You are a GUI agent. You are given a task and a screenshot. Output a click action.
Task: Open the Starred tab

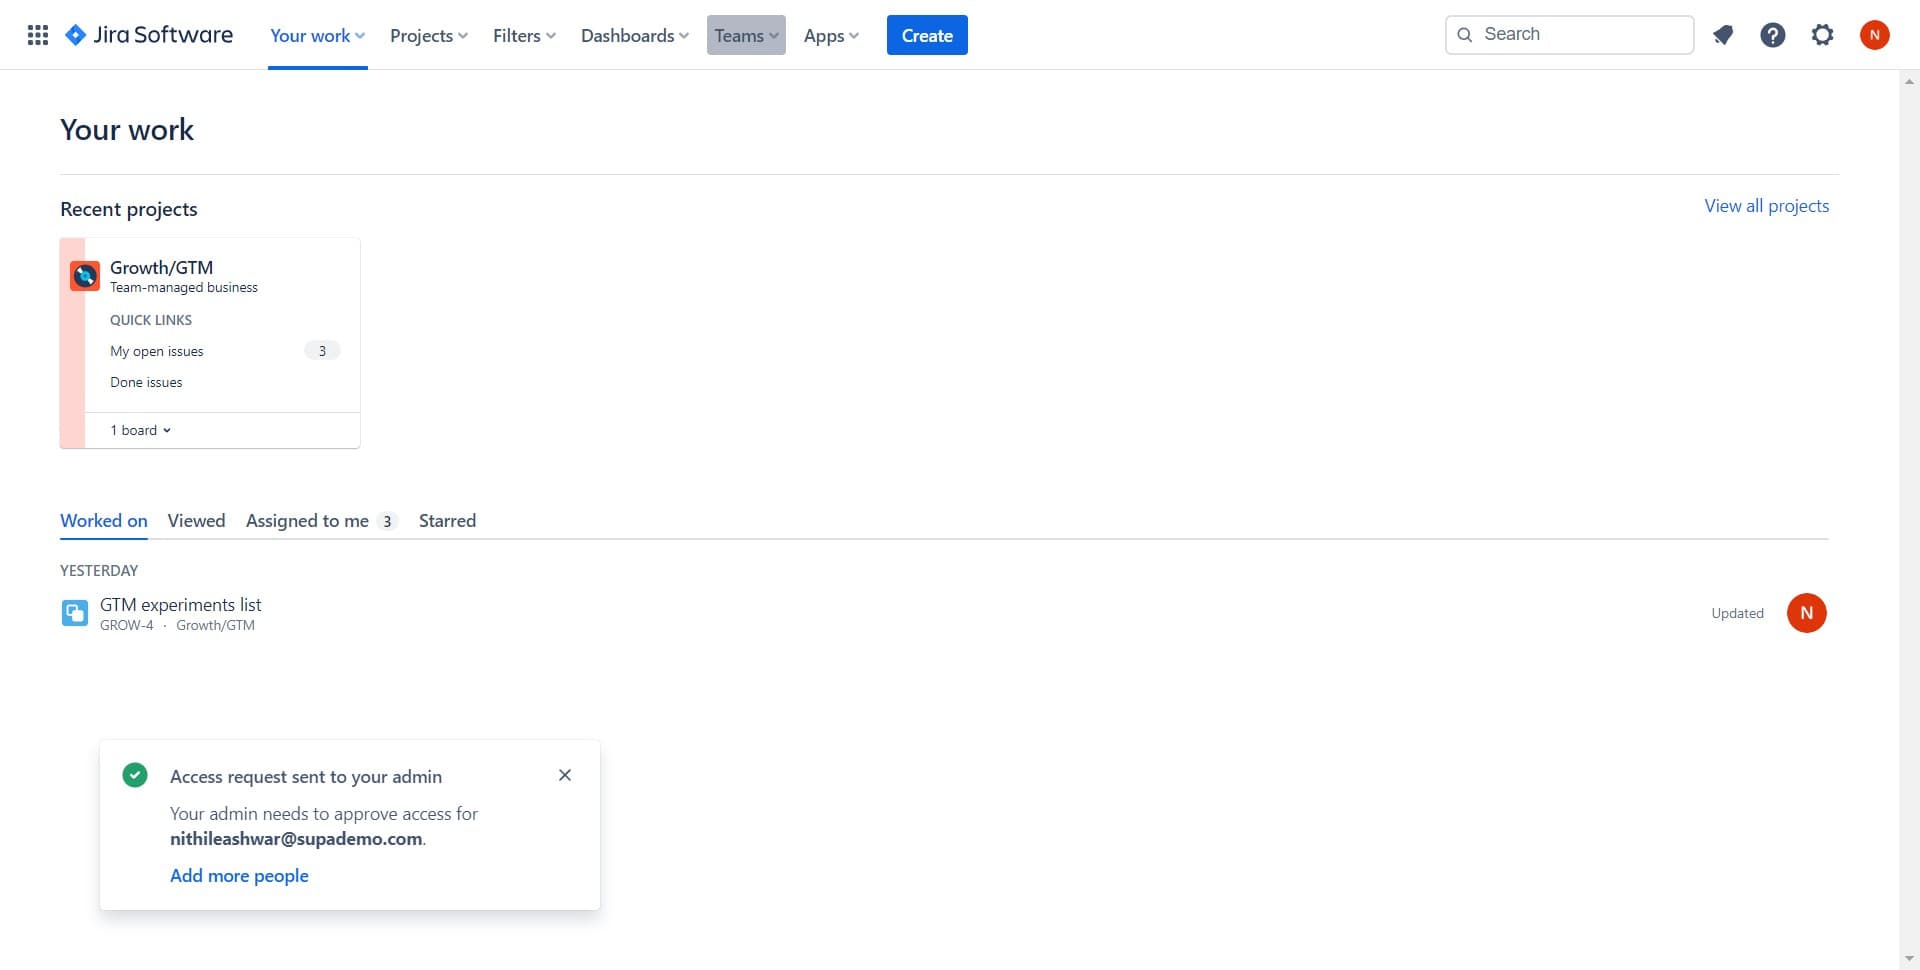pos(447,520)
